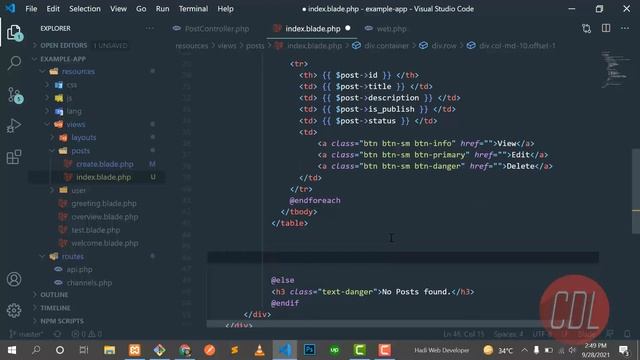This screenshot has height=360, width=640.
Task: Click the editor vertical scrollbar
Action: [636, 191]
